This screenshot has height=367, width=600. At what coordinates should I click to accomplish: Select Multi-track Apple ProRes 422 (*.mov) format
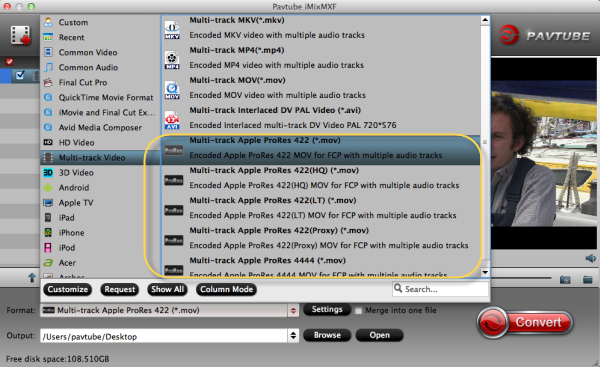pyautogui.click(x=321, y=150)
